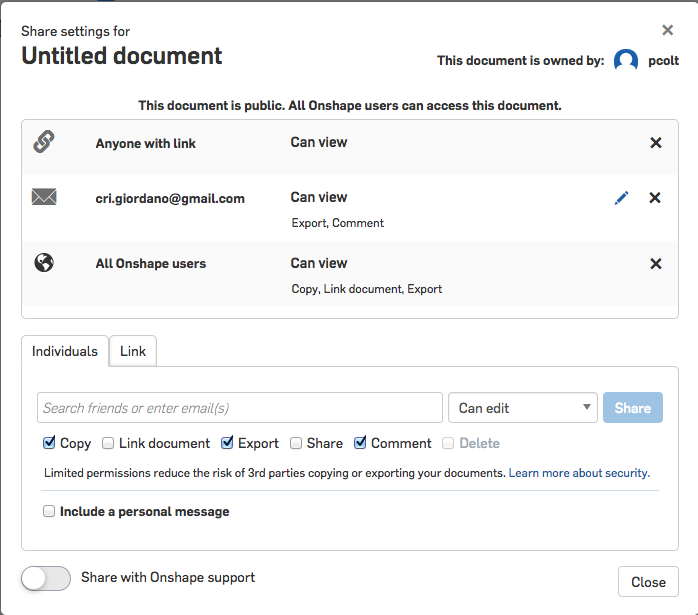
Task: Click the blue Share button
Action: pyautogui.click(x=633, y=408)
